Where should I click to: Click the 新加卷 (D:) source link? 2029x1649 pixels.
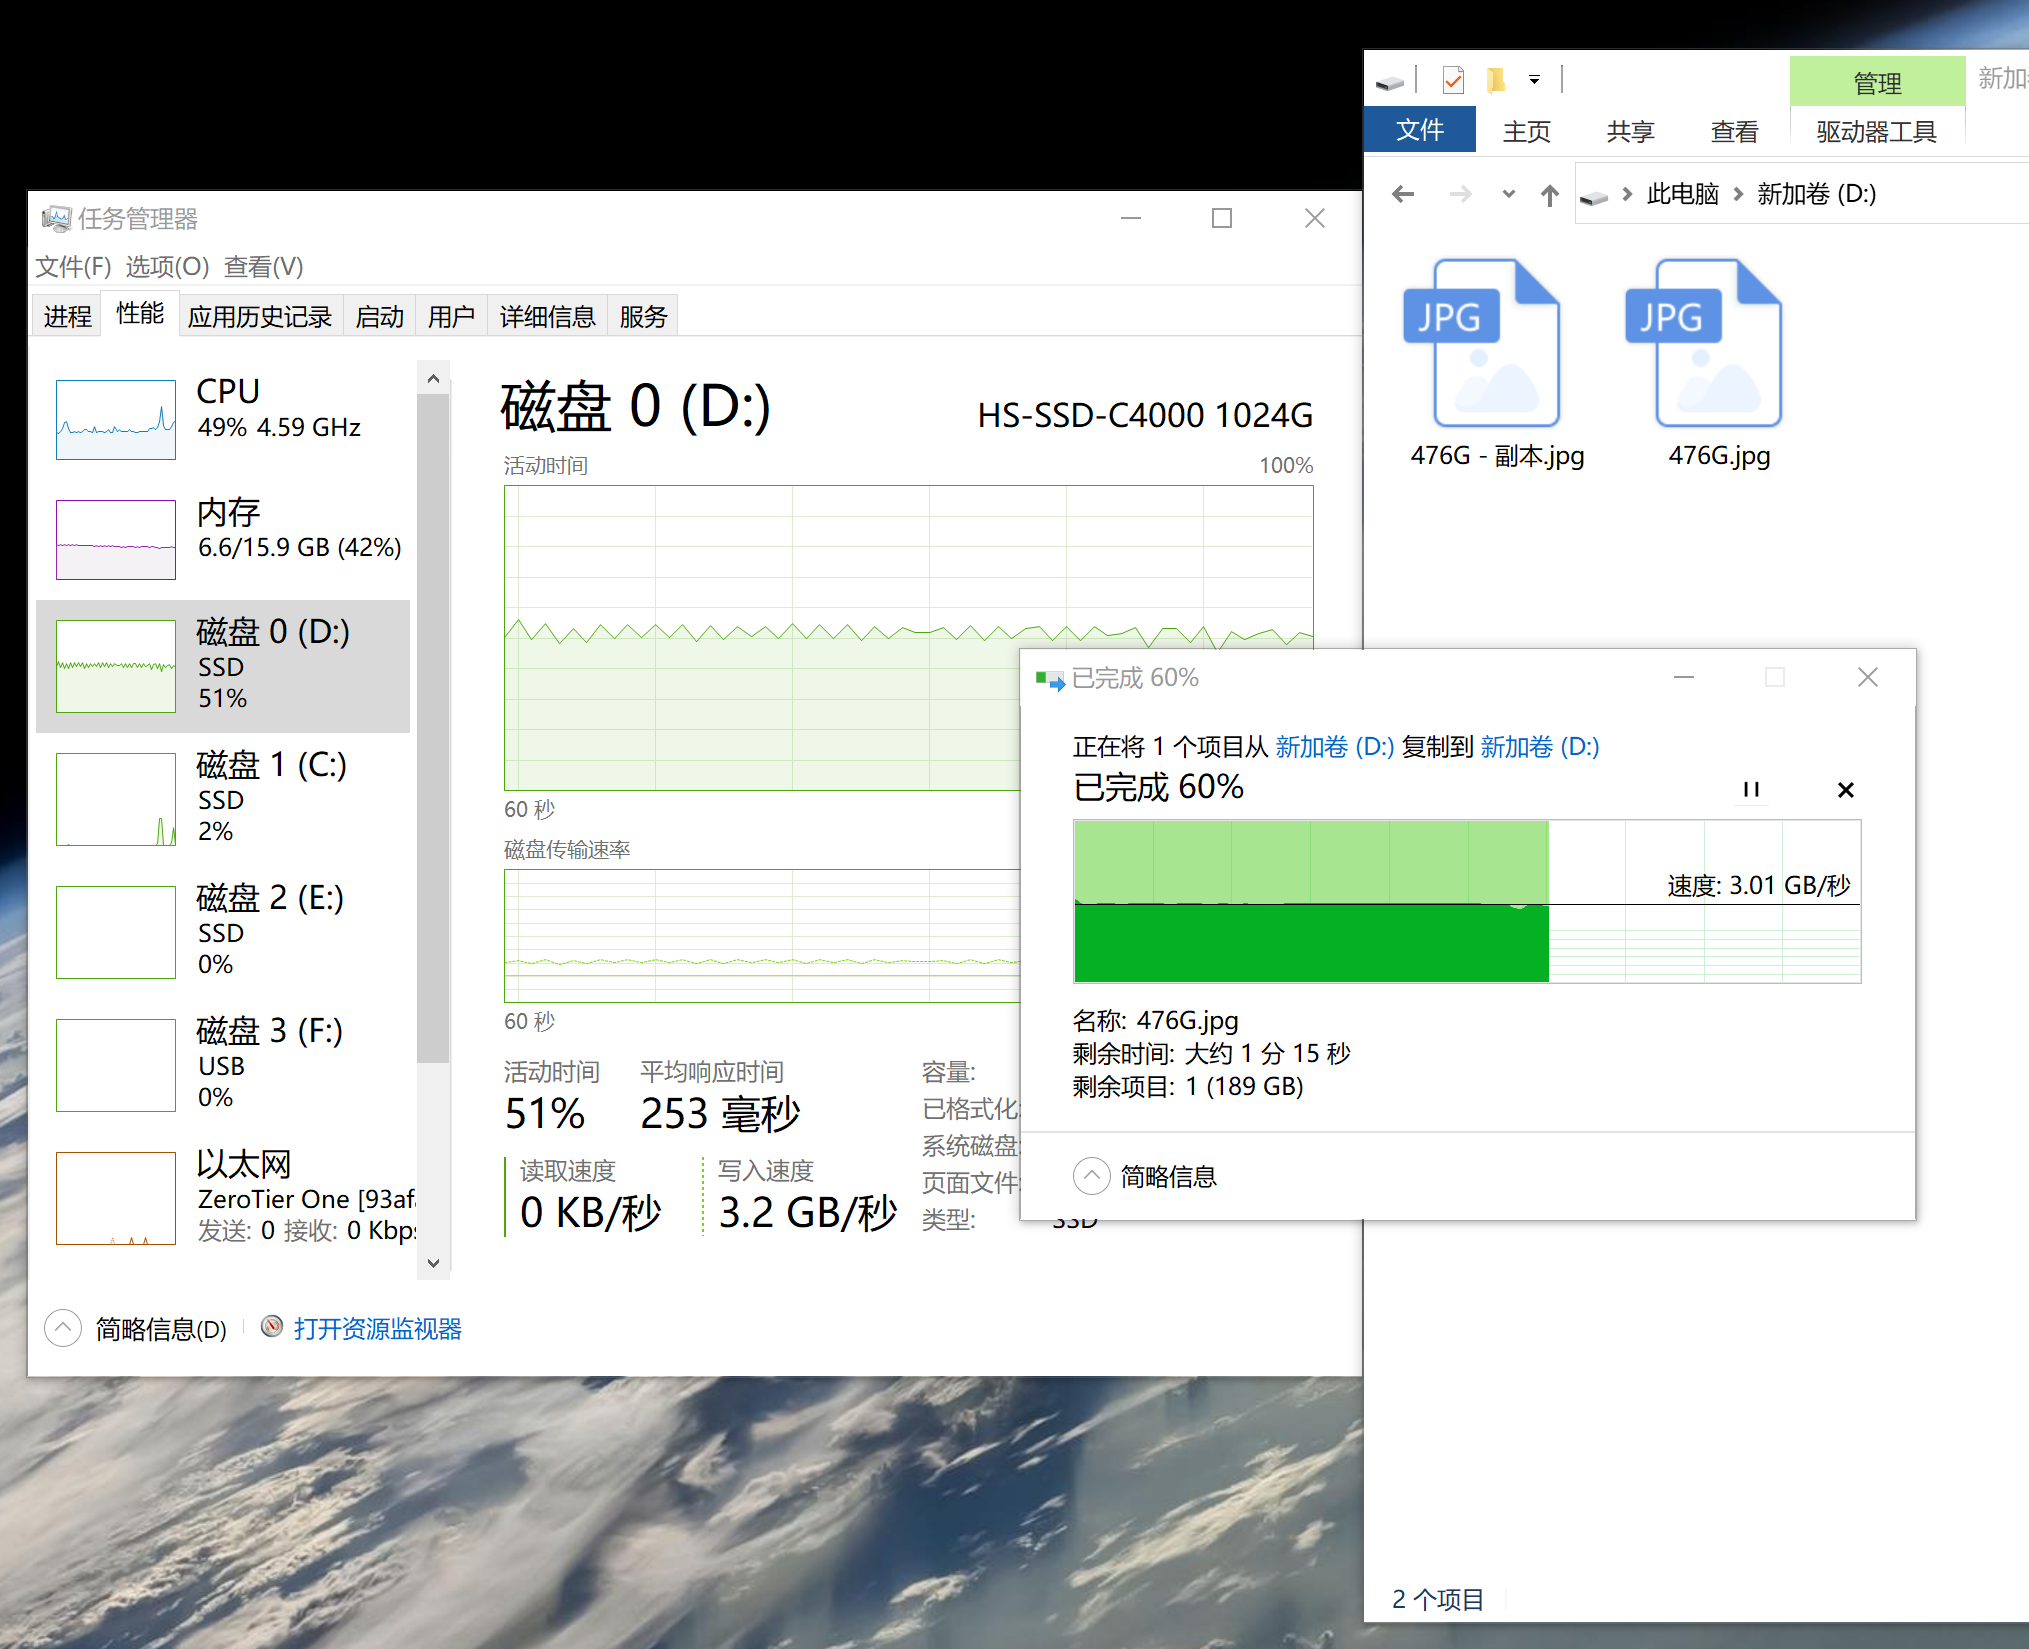tap(1334, 747)
